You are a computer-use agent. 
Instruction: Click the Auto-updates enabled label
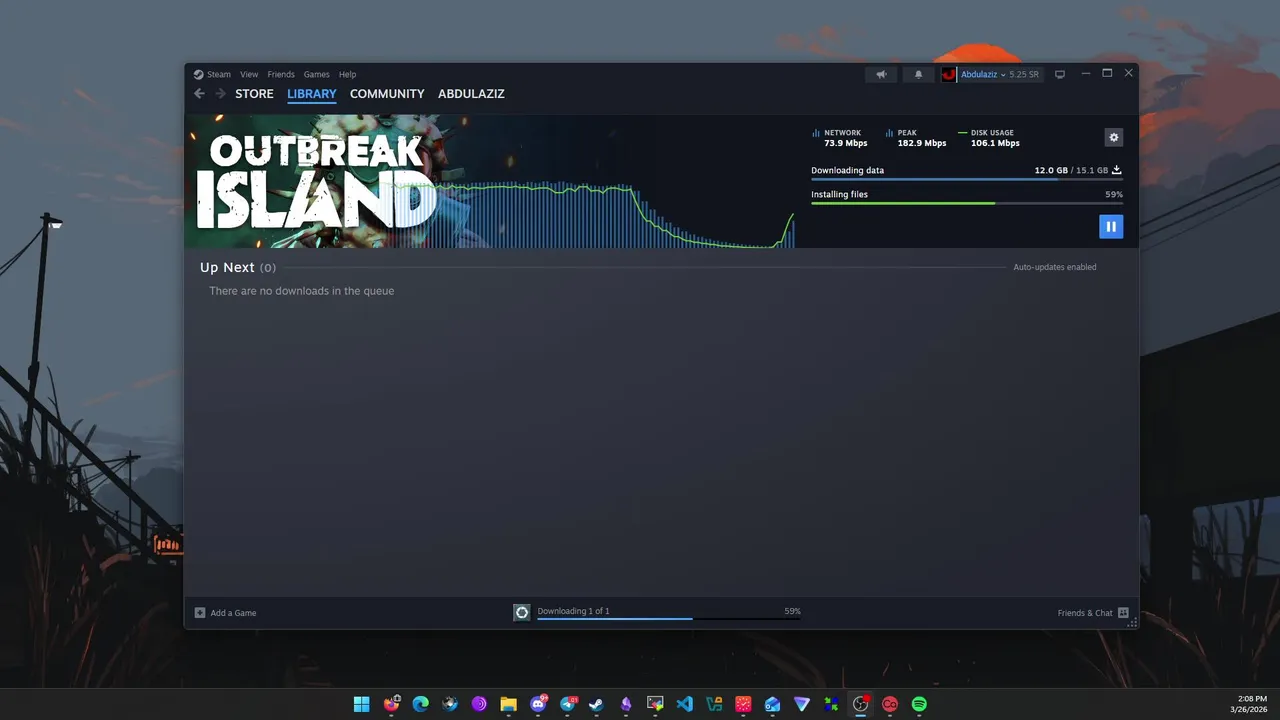(x=1055, y=267)
